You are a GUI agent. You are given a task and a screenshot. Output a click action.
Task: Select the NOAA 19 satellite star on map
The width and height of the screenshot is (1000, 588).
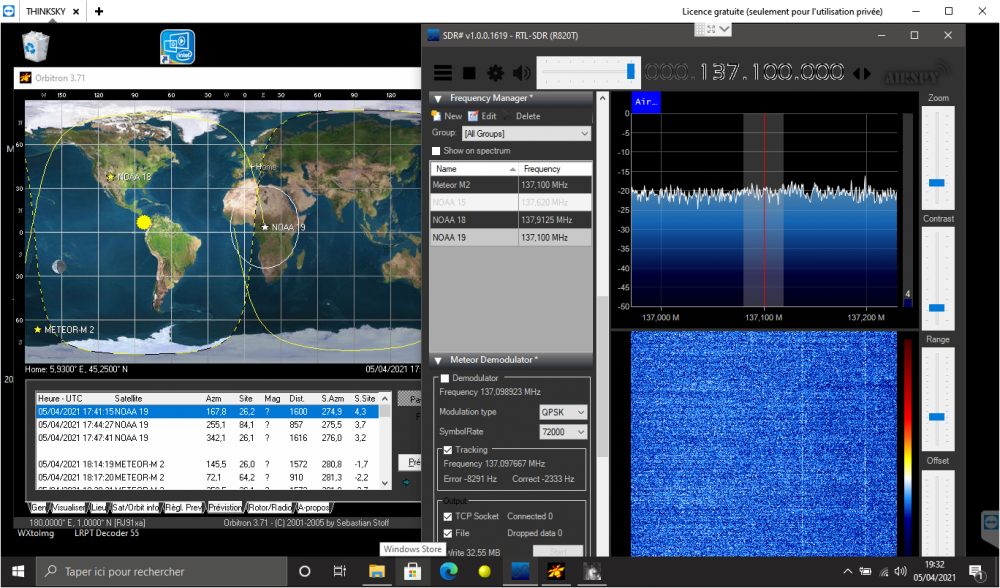(265, 227)
